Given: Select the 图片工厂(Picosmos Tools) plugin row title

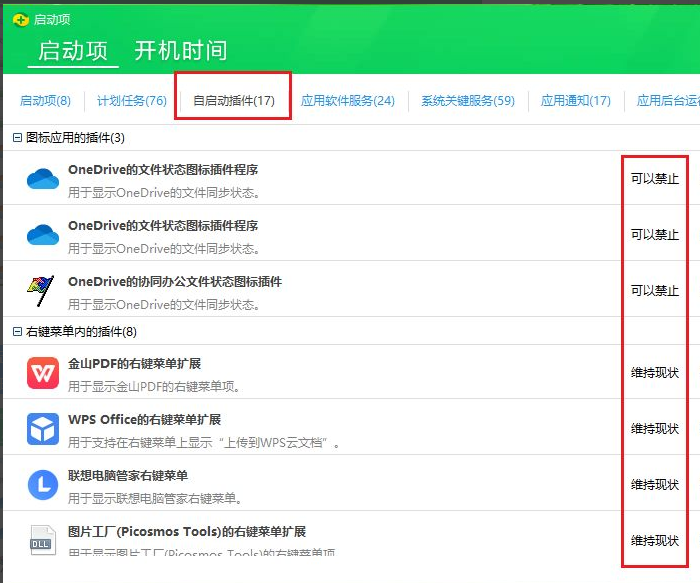Looking at the screenshot, I should click(x=187, y=532).
